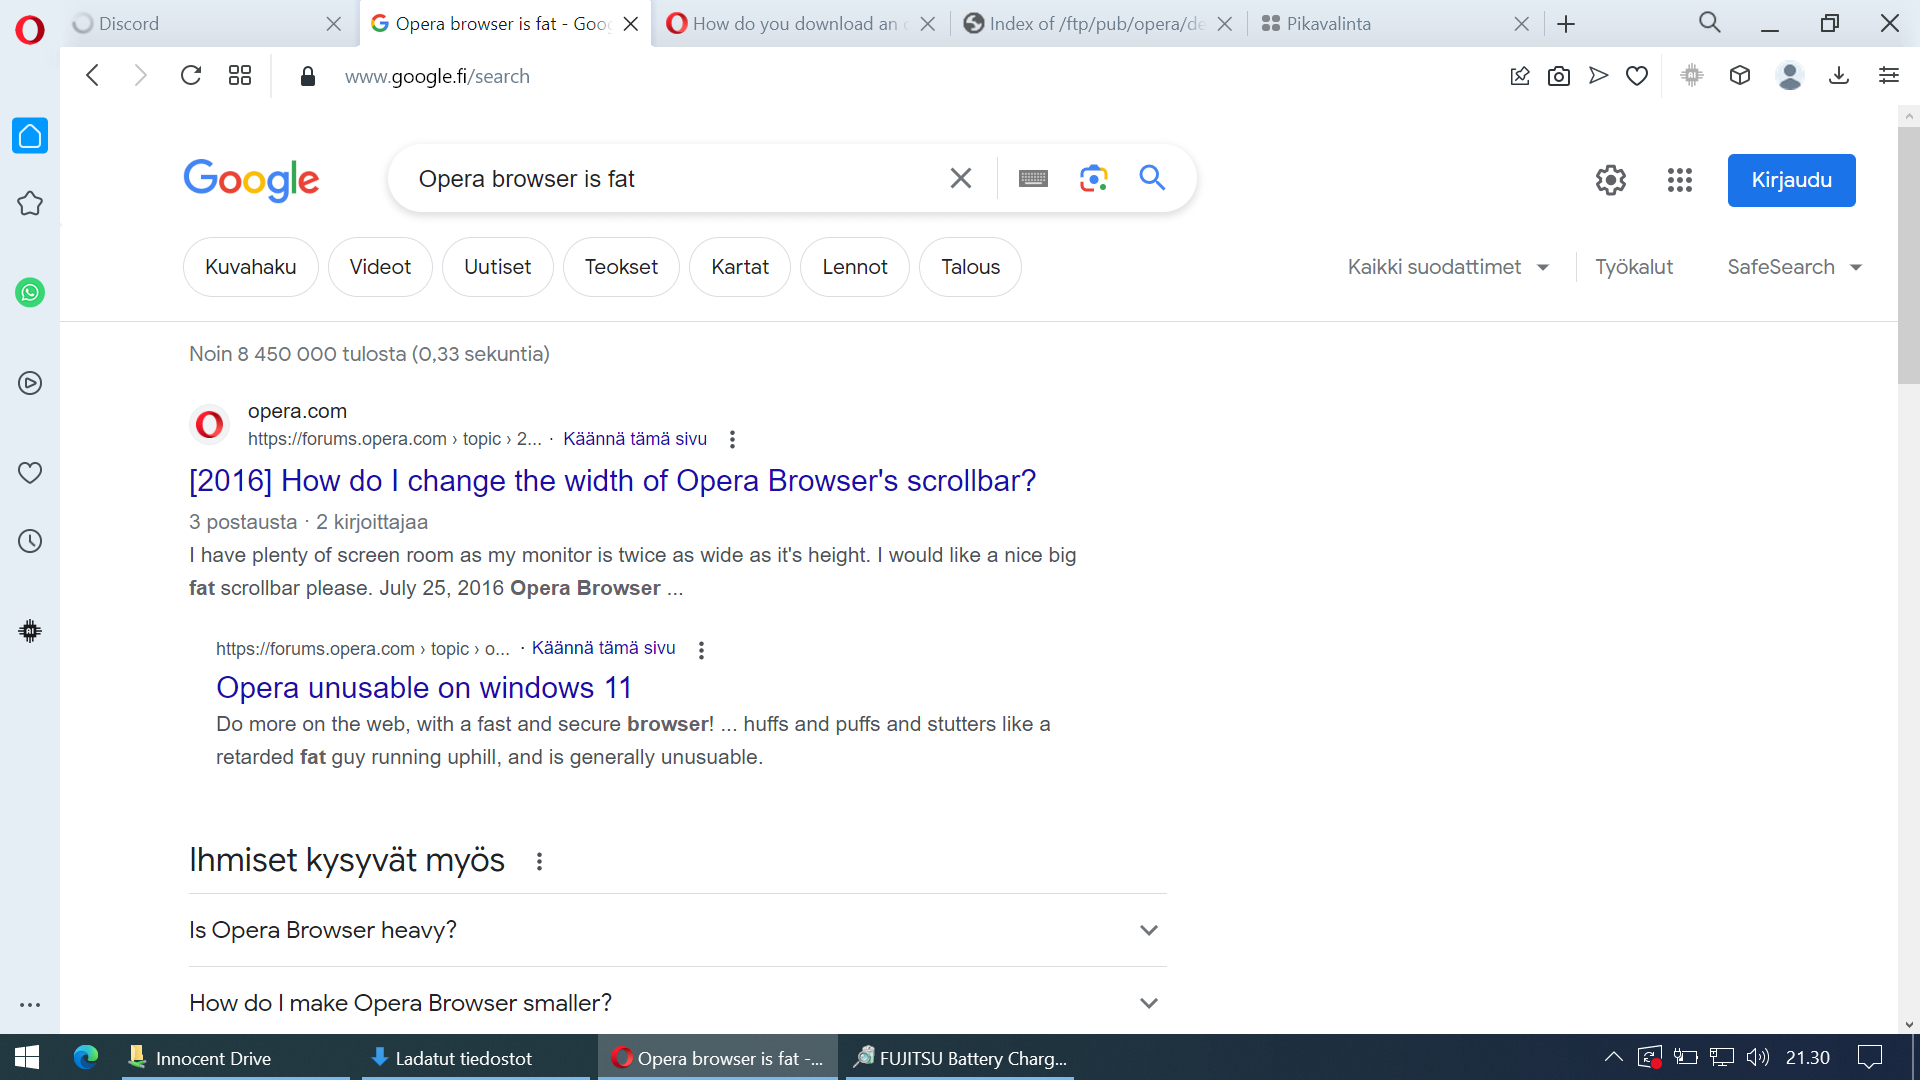Sign in with the Kirjaudu button
This screenshot has width=1920, height=1080.
pyautogui.click(x=1792, y=180)
